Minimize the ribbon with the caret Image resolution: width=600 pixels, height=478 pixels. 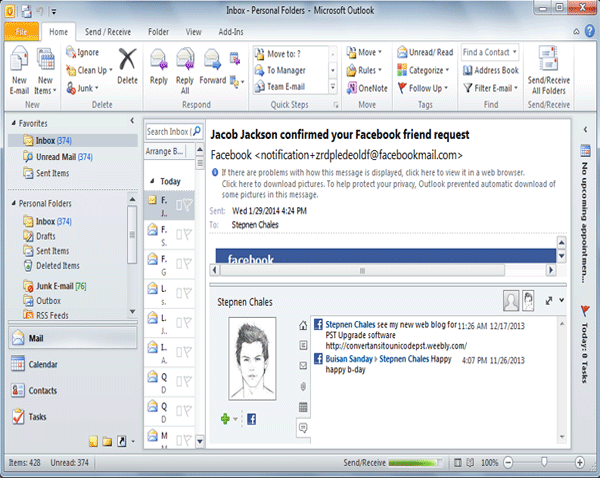point(576,31)
